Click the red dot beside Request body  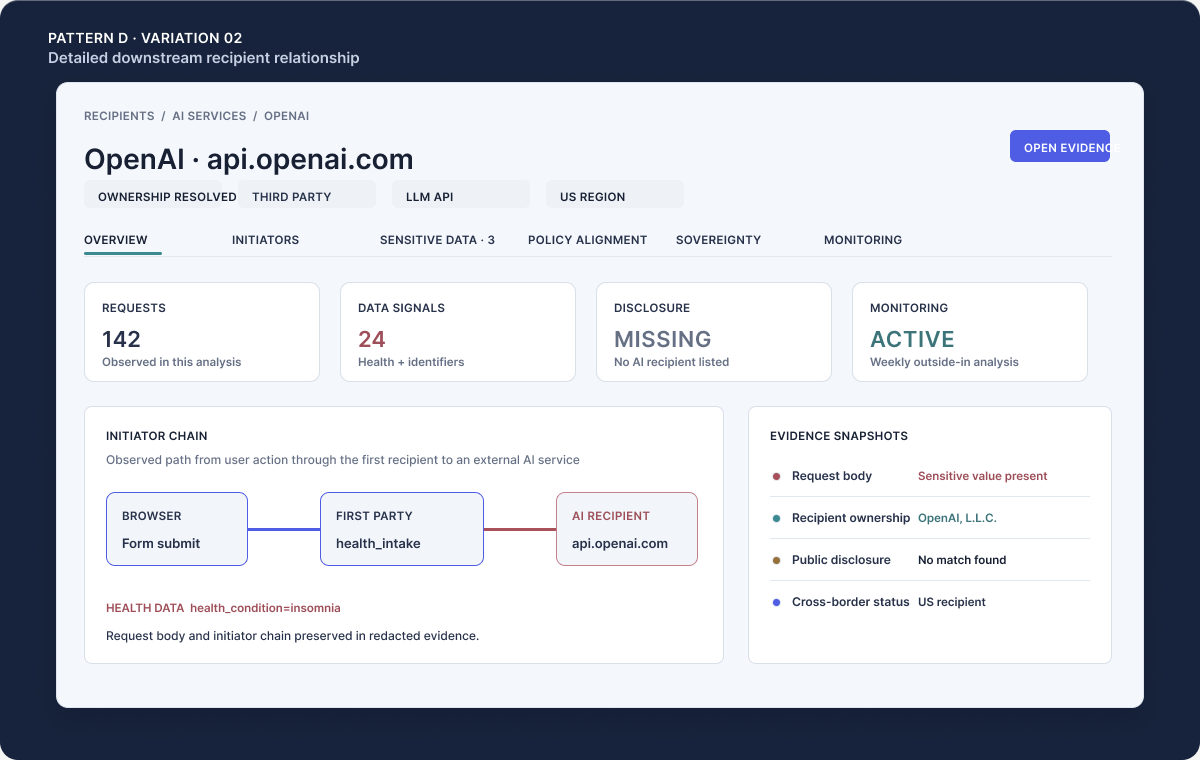[776, 476]
